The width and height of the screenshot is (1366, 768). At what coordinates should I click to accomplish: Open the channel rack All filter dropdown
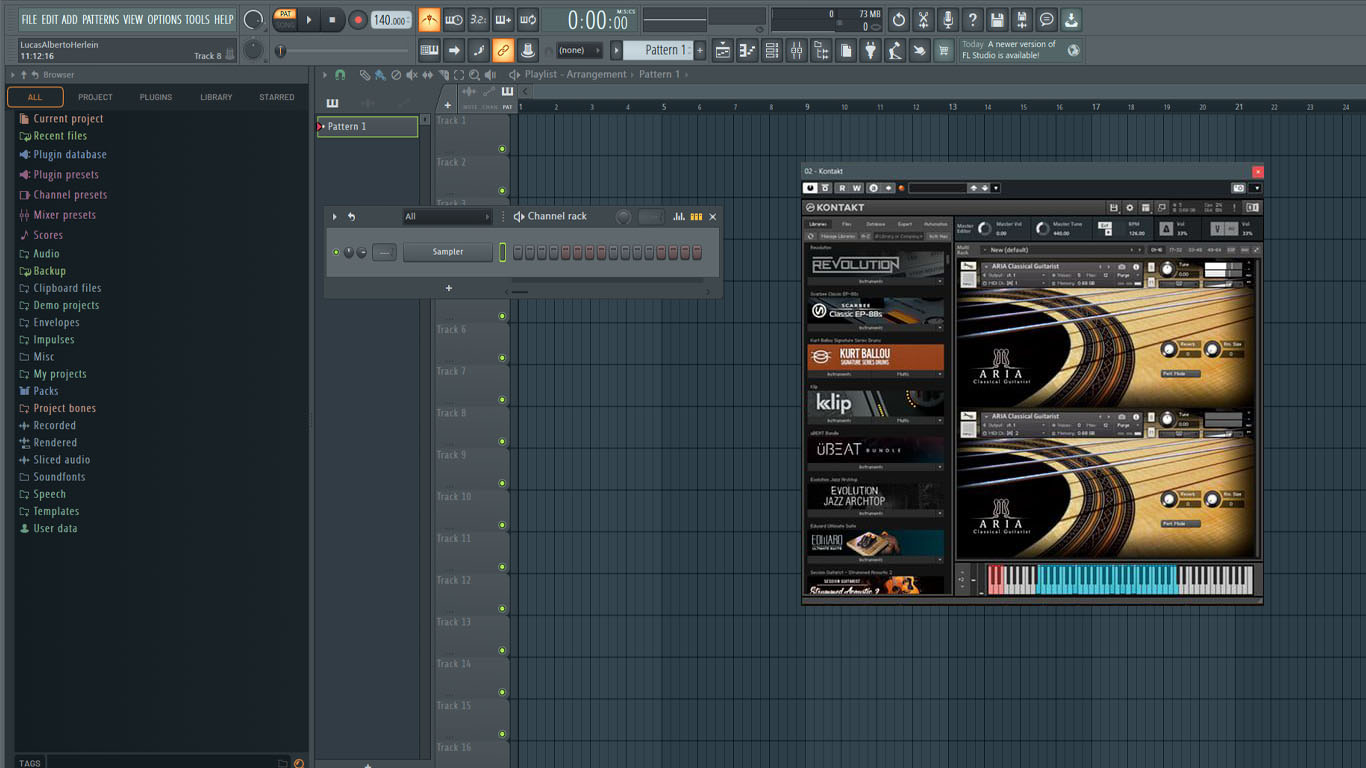pyautogui.click(x=447, y=216)
